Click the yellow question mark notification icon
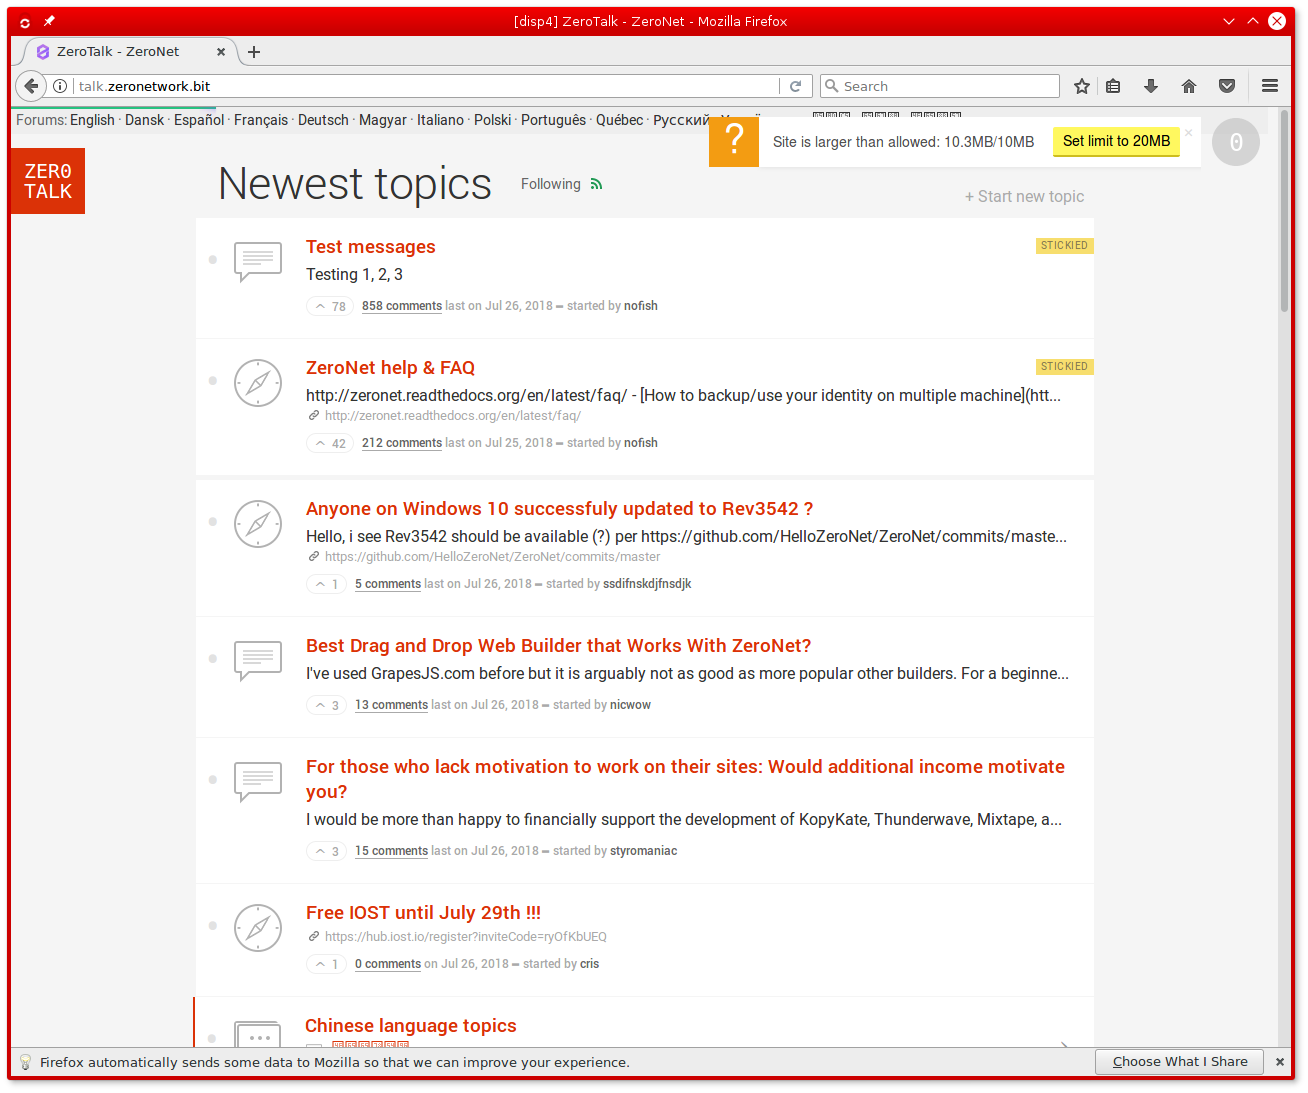 coord(733,141)
